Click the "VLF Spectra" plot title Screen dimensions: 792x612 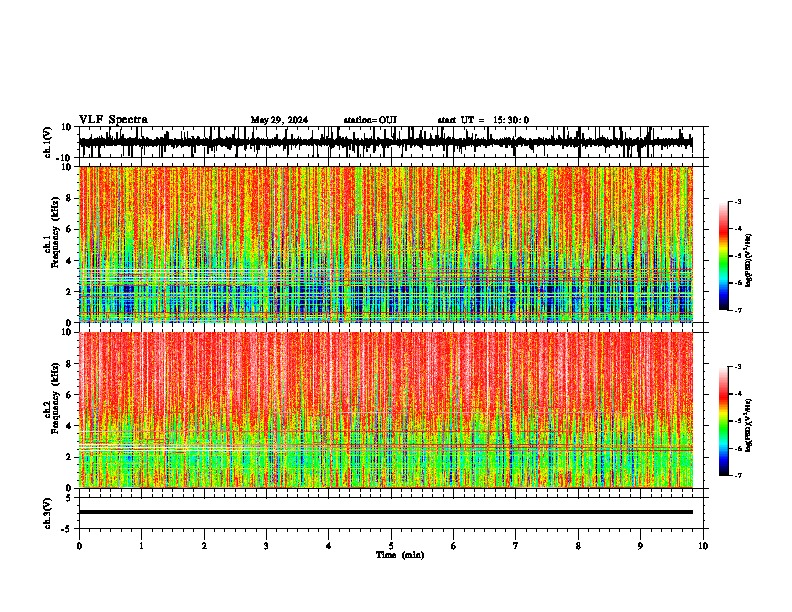pyautogui.click(x=113, y=120)
